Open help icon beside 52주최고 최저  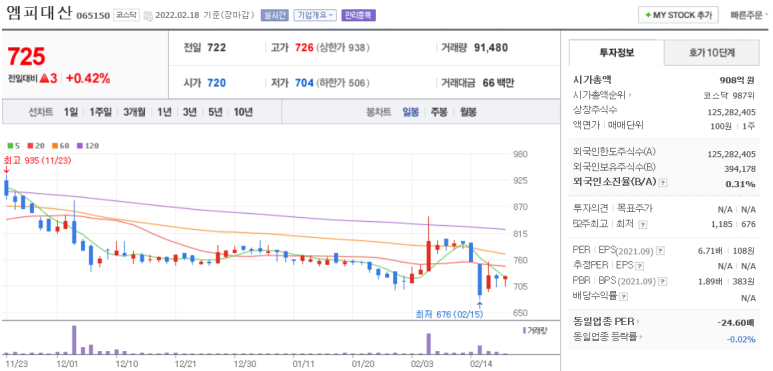pos(642,225)
